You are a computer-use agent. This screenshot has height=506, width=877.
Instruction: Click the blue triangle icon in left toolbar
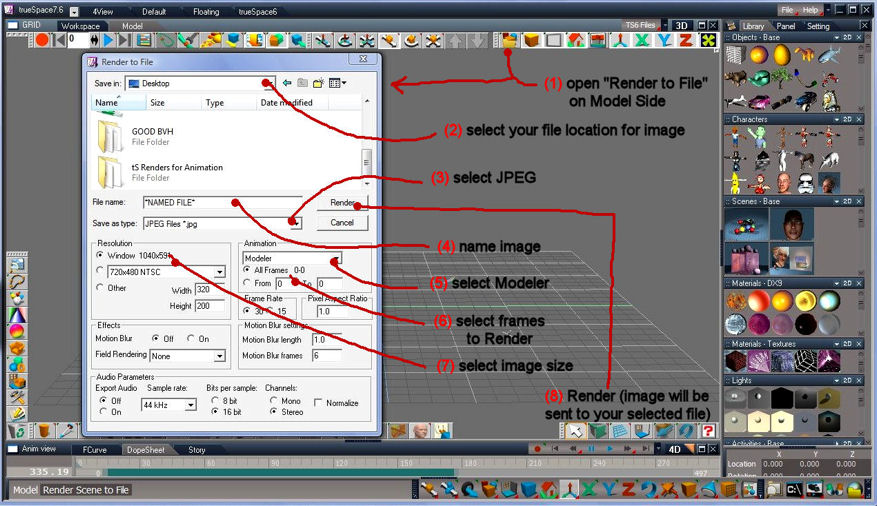[x=17, y=315]
